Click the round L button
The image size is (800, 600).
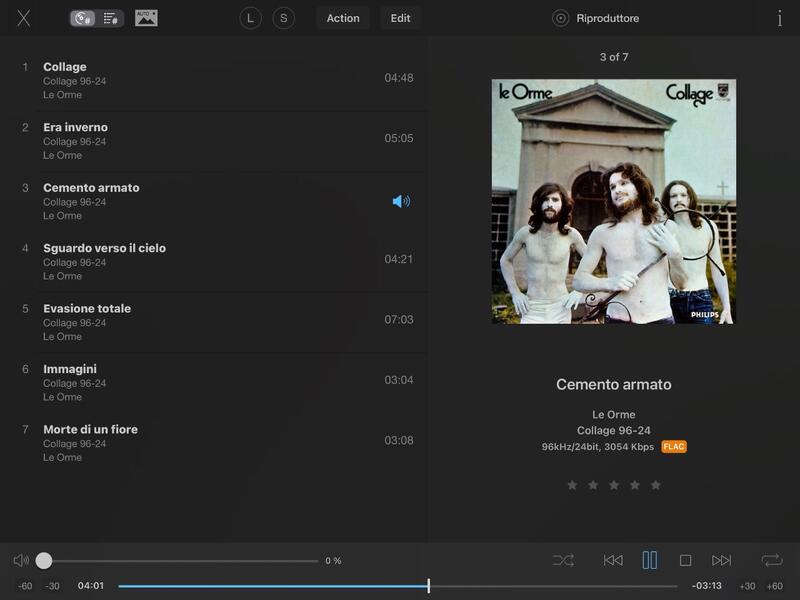(250, 18)
